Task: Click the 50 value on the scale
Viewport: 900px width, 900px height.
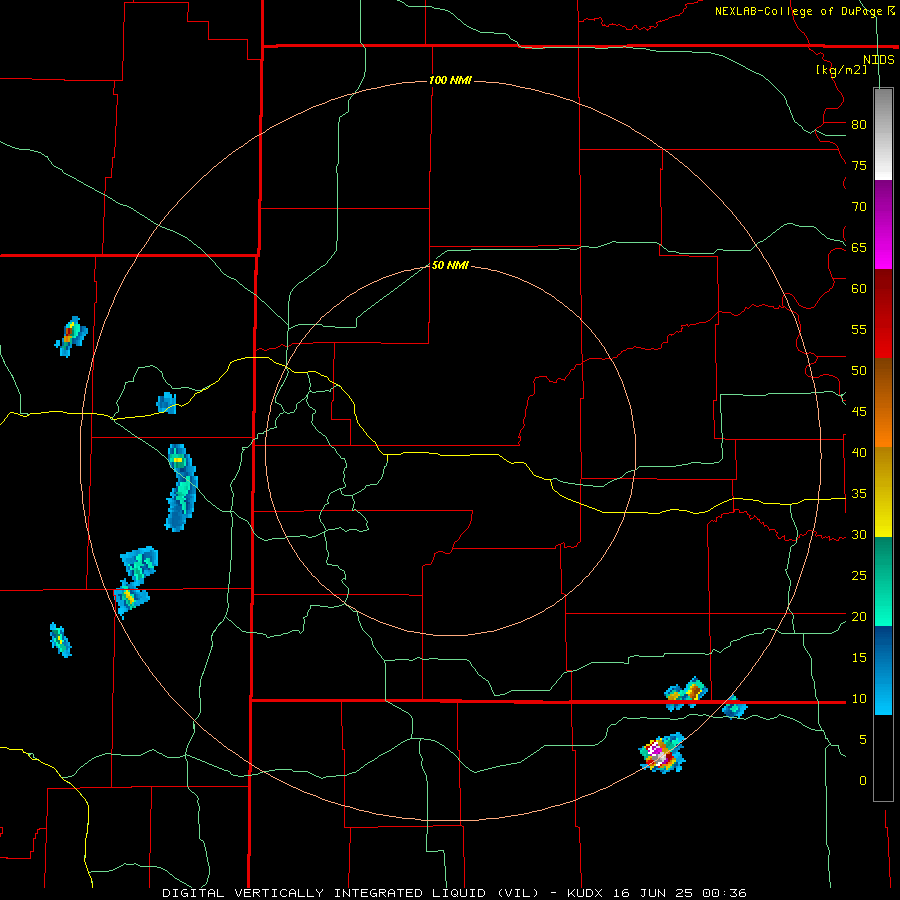Action: click(859, 370)
